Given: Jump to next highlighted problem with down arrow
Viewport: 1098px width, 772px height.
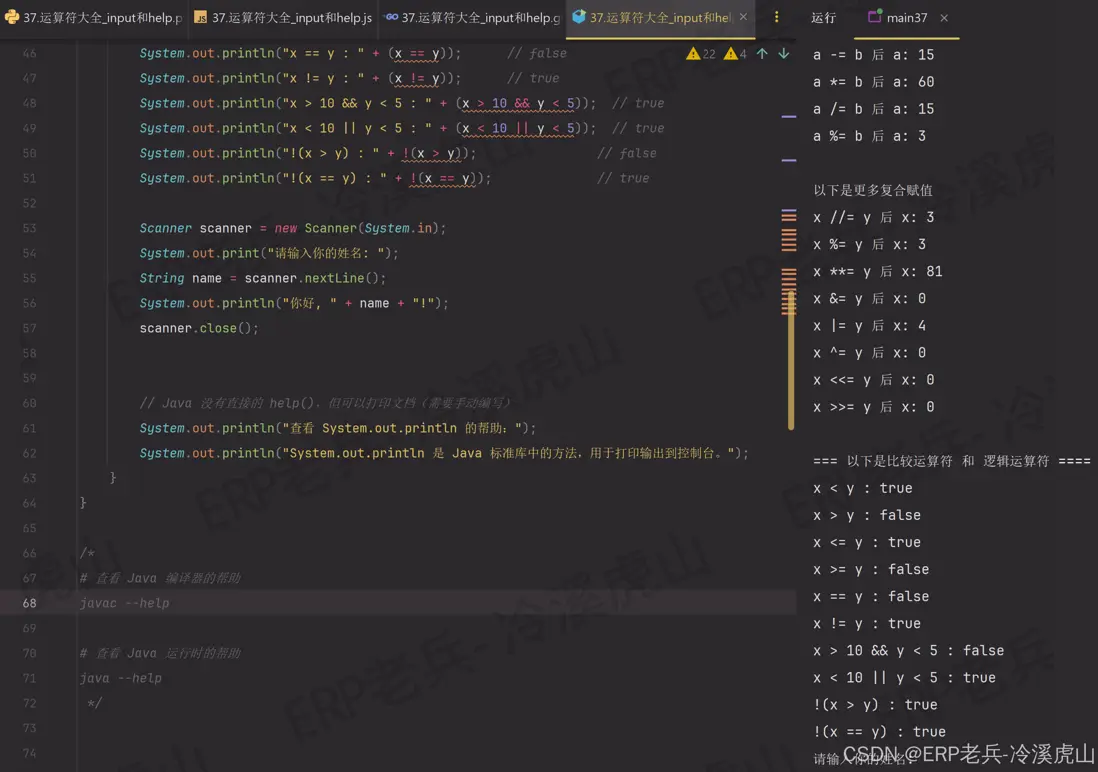Looking at the screenshot, I should point(783,54).
